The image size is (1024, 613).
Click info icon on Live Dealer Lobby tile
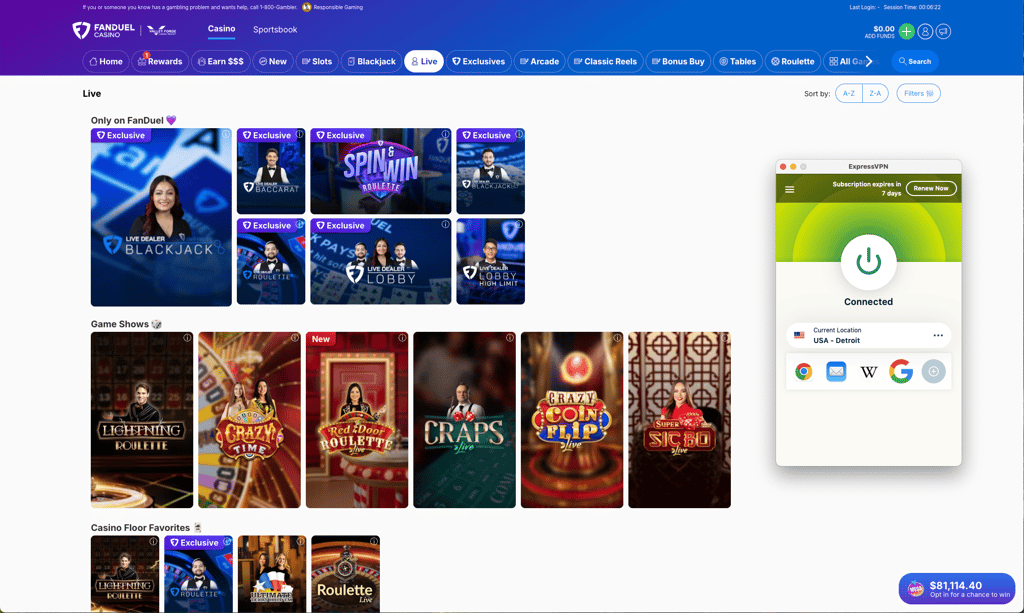point(445,225)
